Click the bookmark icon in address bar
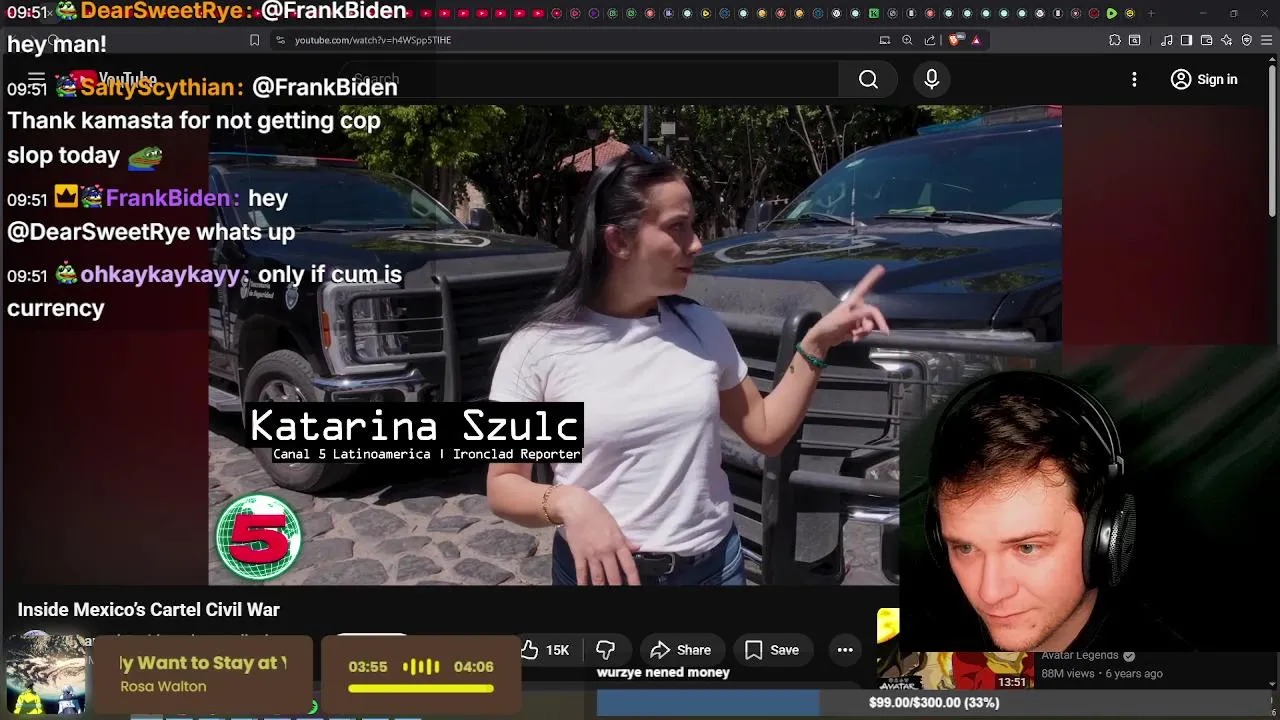Image resolution: width=1280 pixels, height=720 pixels. tap(254, 40)
